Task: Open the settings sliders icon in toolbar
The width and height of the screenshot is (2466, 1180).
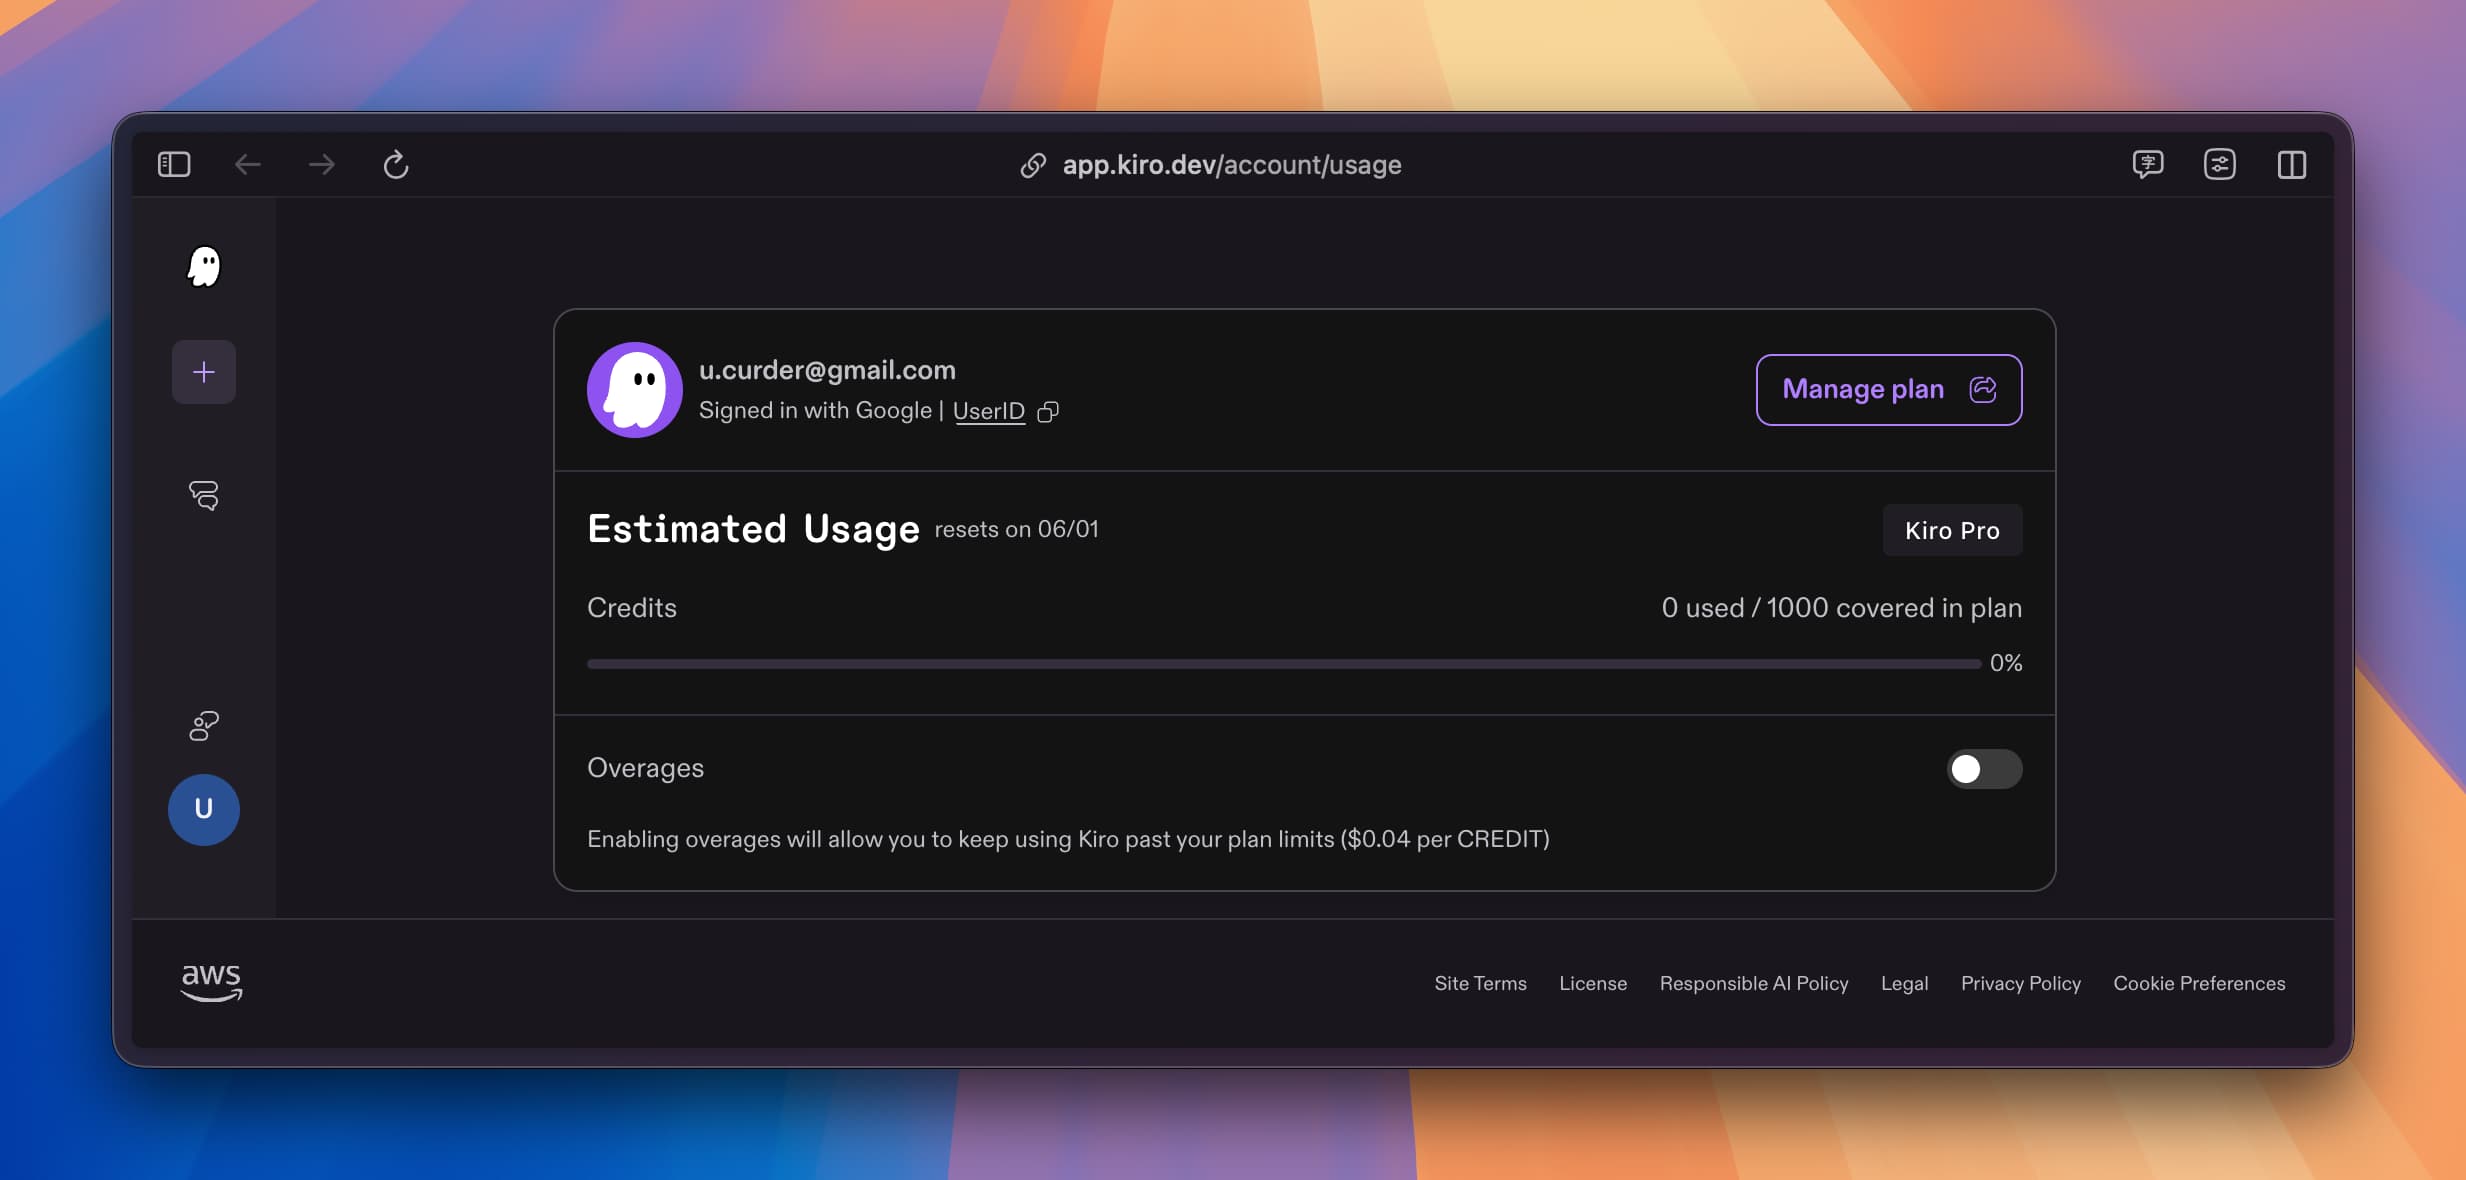Action: tap(2219, 164)
